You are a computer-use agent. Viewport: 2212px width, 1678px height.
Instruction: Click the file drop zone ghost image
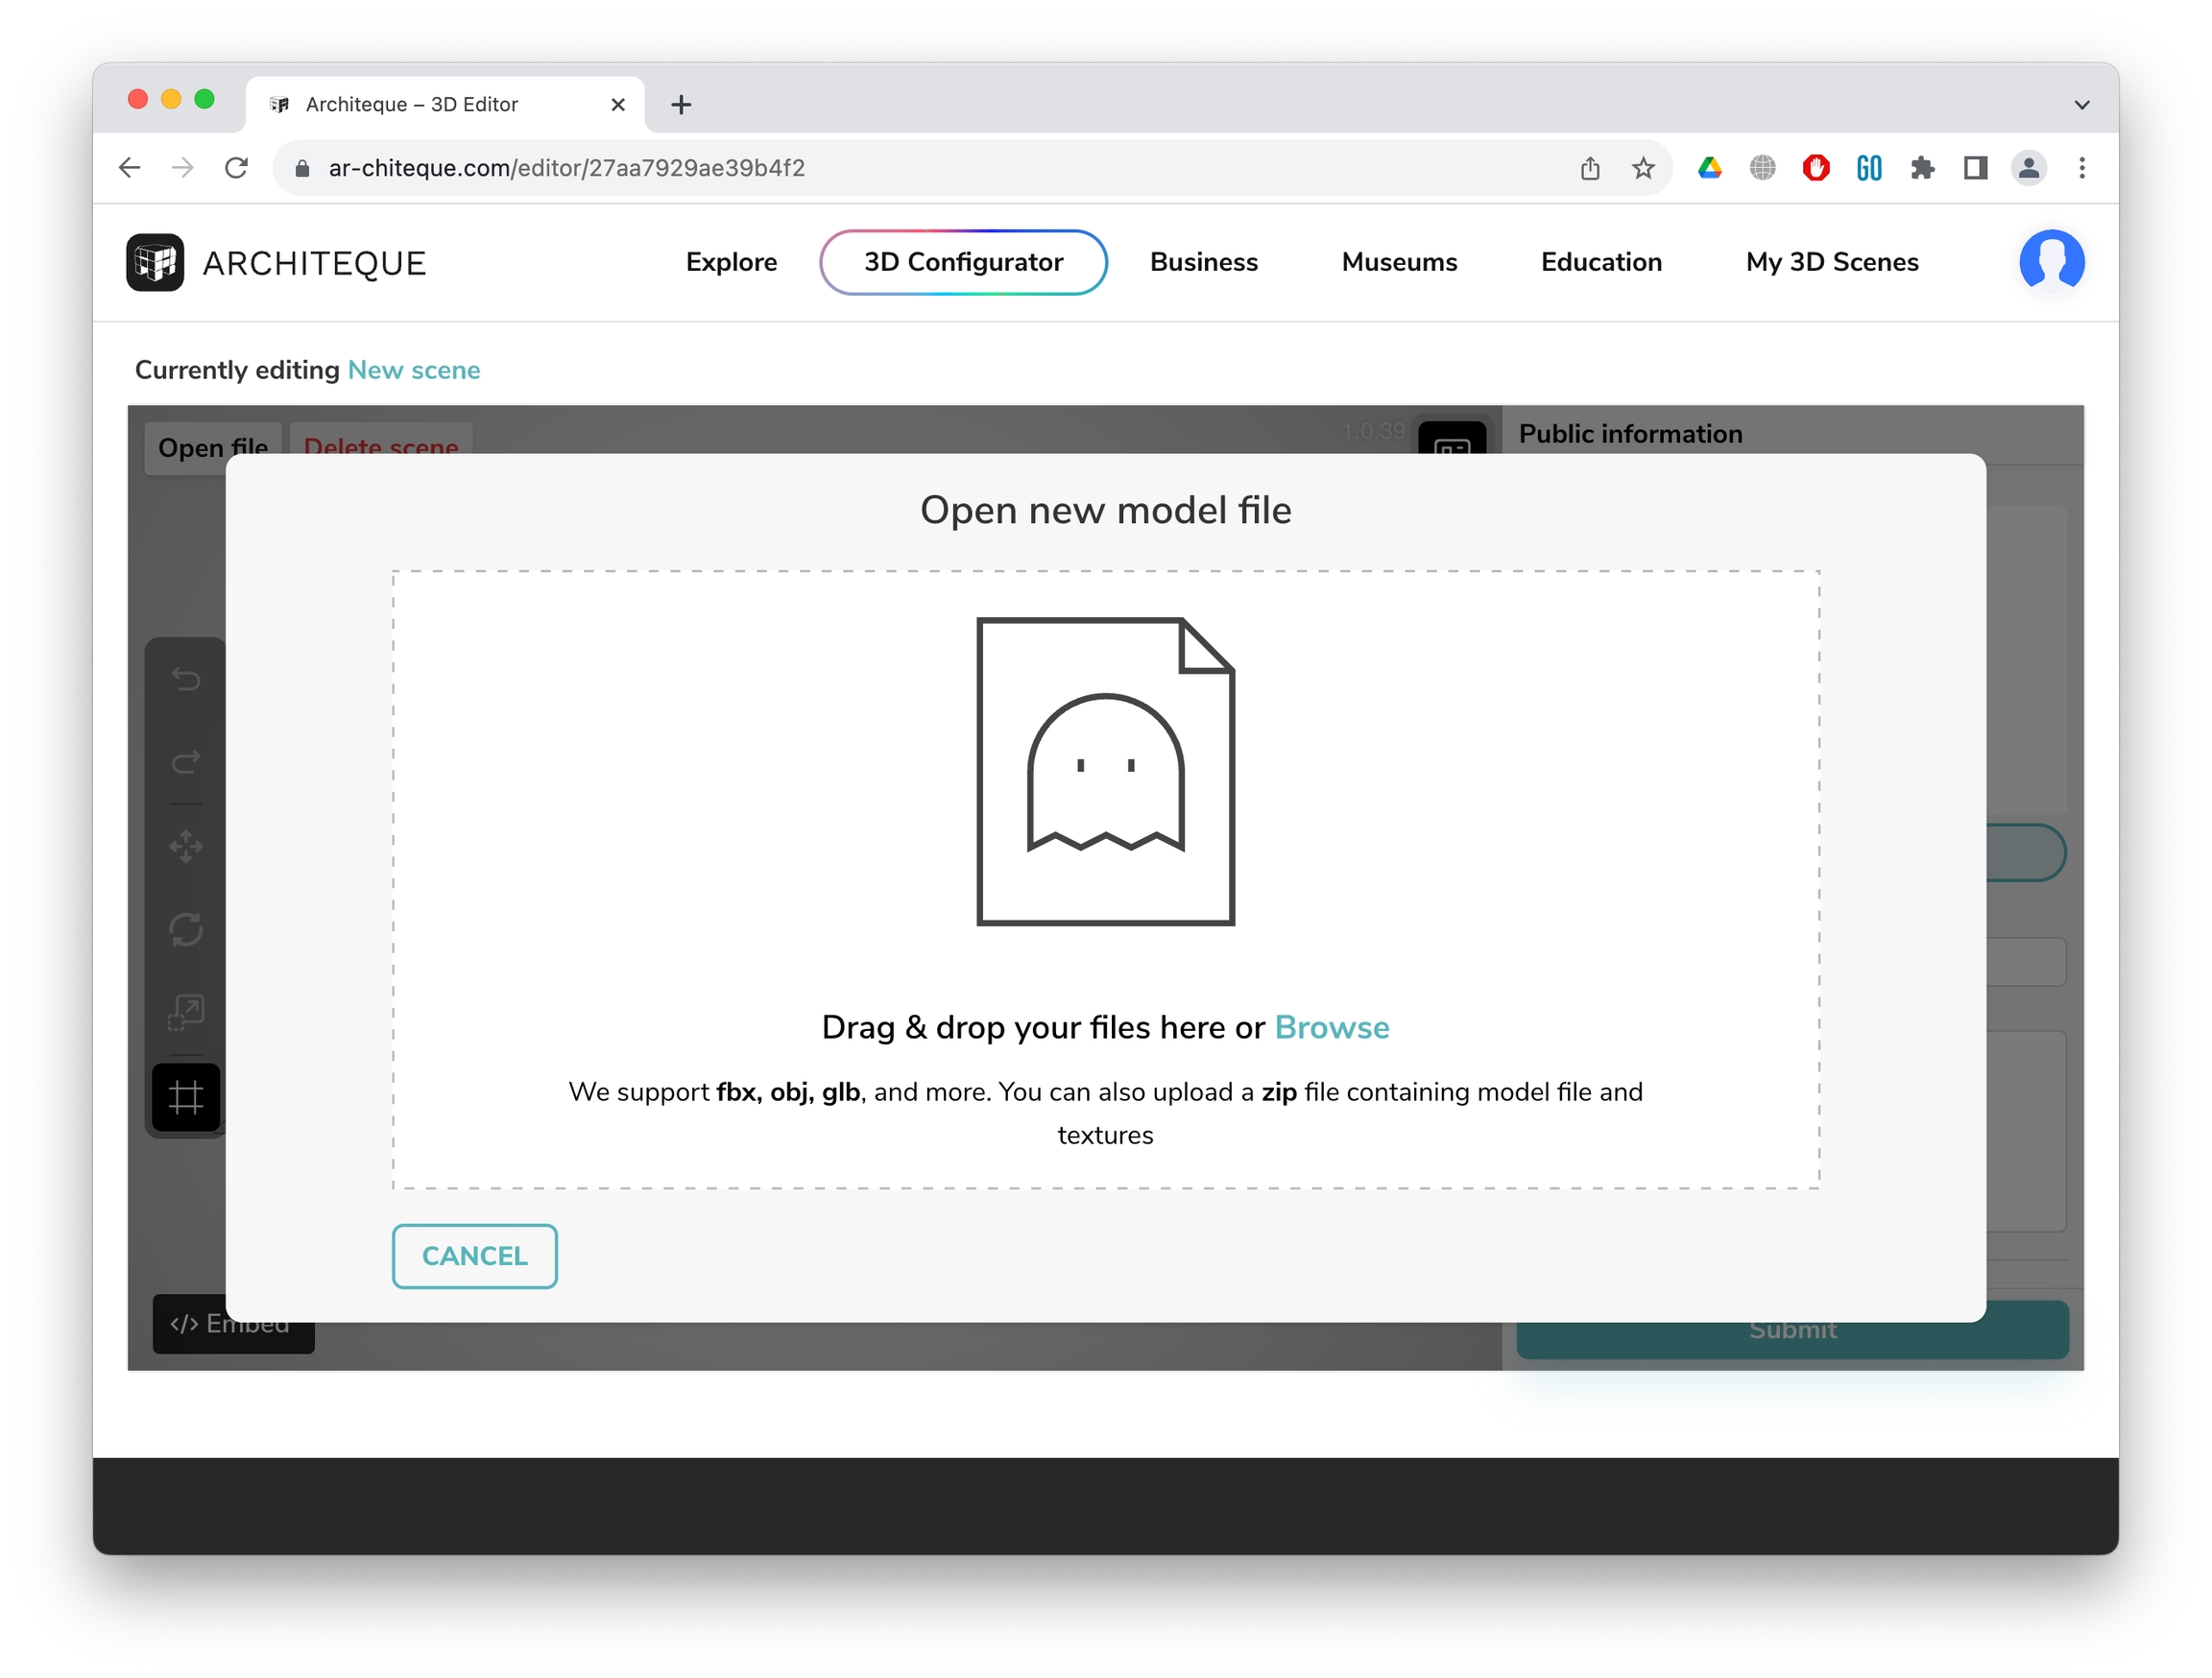tap(1105, 771)
